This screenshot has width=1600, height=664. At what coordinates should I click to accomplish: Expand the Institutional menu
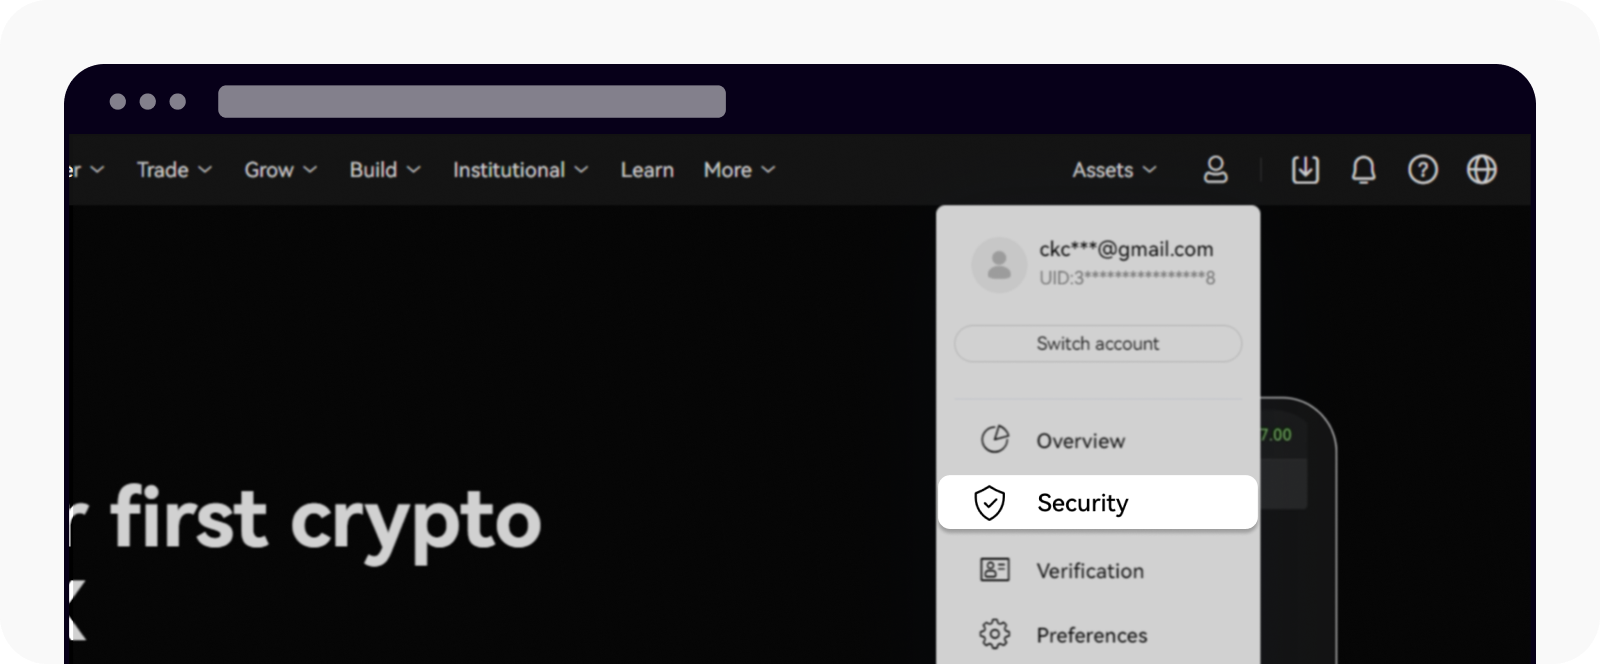click(x=520, y=170)
